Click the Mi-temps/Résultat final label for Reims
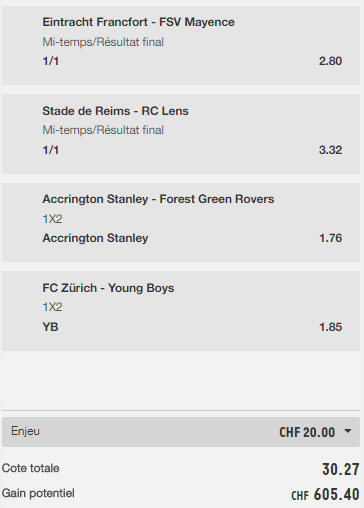This screenshot has width=364, height=508. 103,130
